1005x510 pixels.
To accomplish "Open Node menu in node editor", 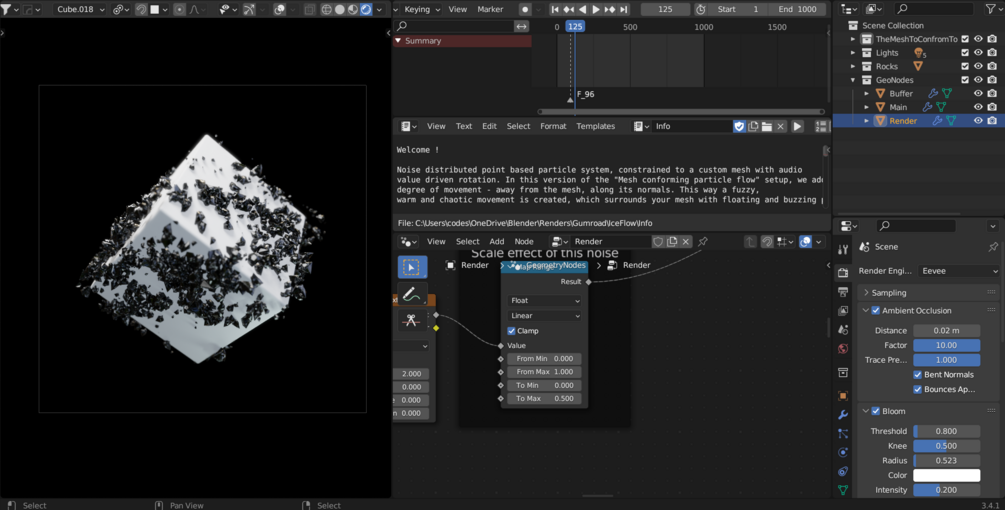I will coord(524,242).
